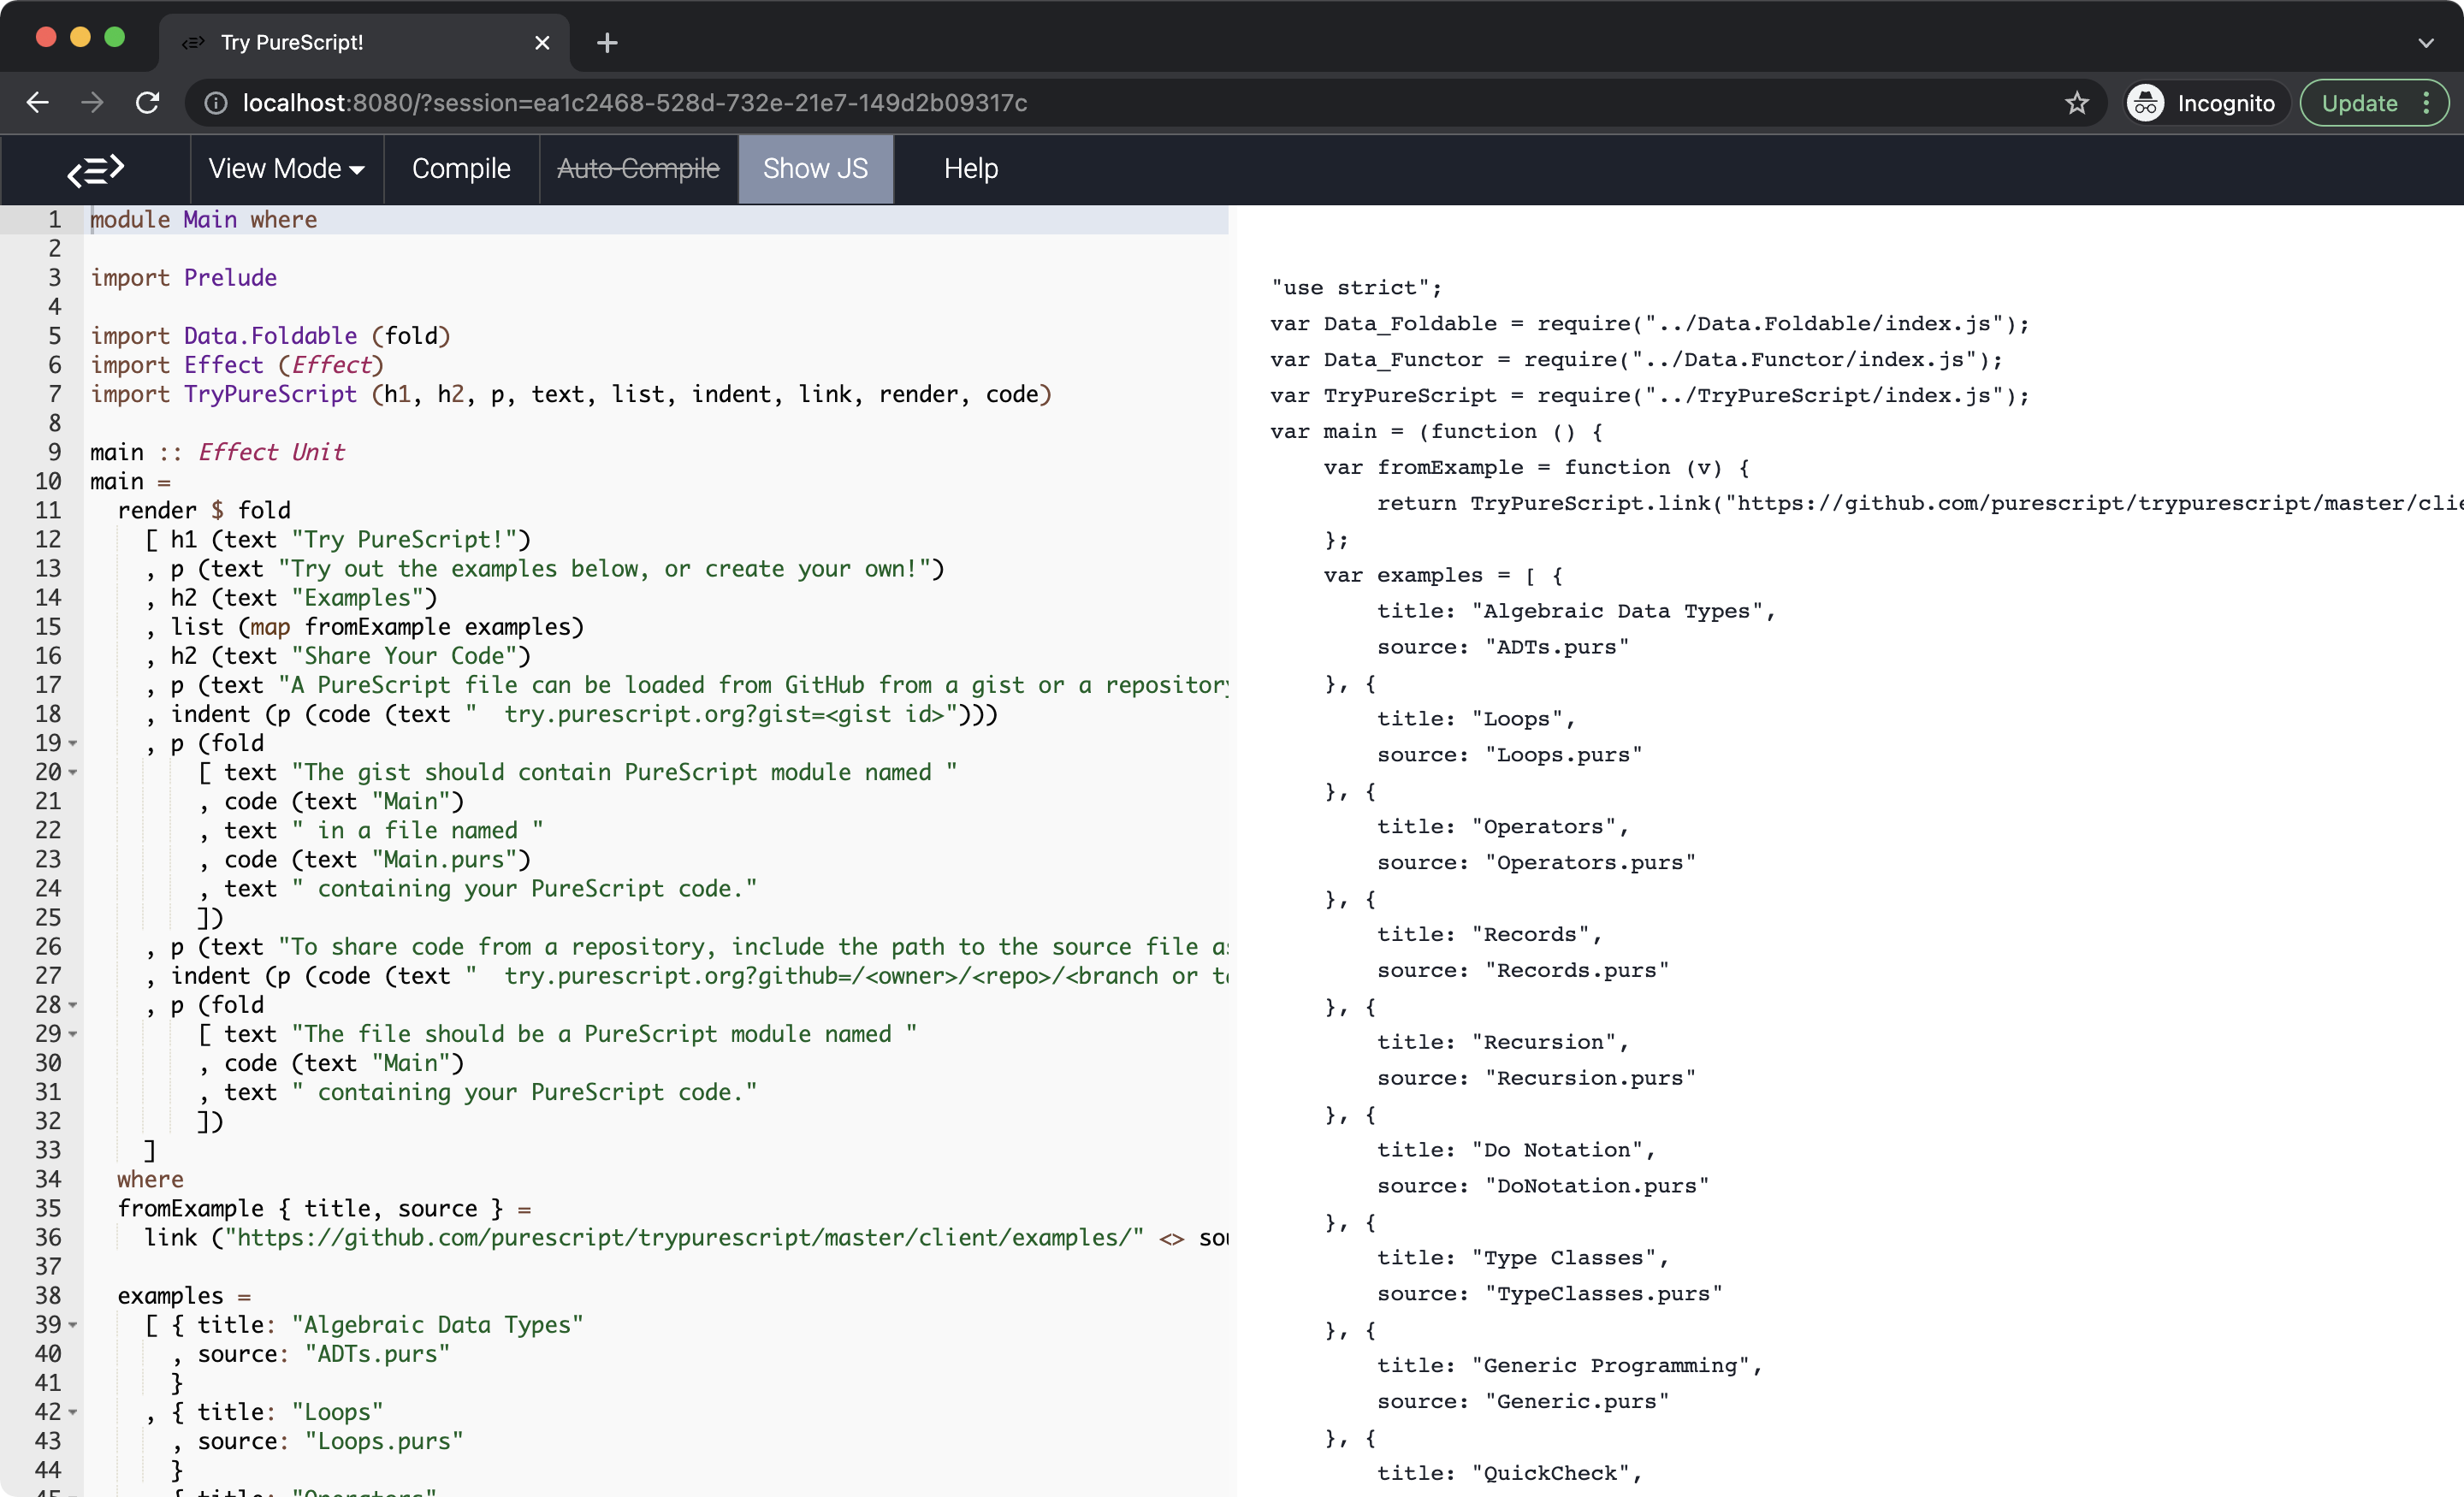Collapse code fold at line 28
The width and height of the screenshot is (2464, 1497).
(73, 1005)
